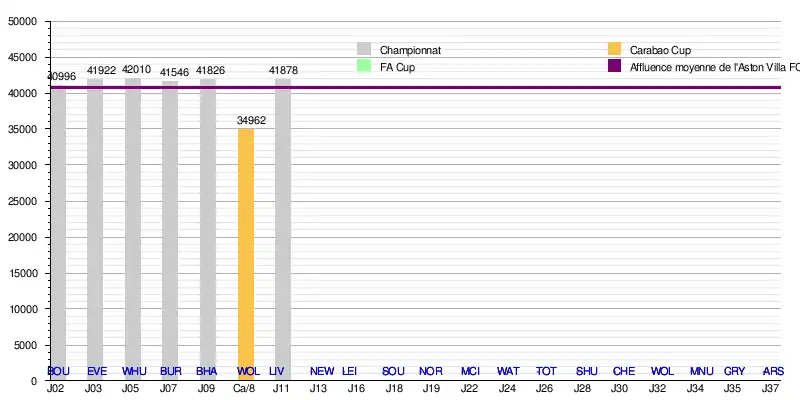This screenshot has height=400, width=800.
Task: Click the BHA team link
Action: 208,371
